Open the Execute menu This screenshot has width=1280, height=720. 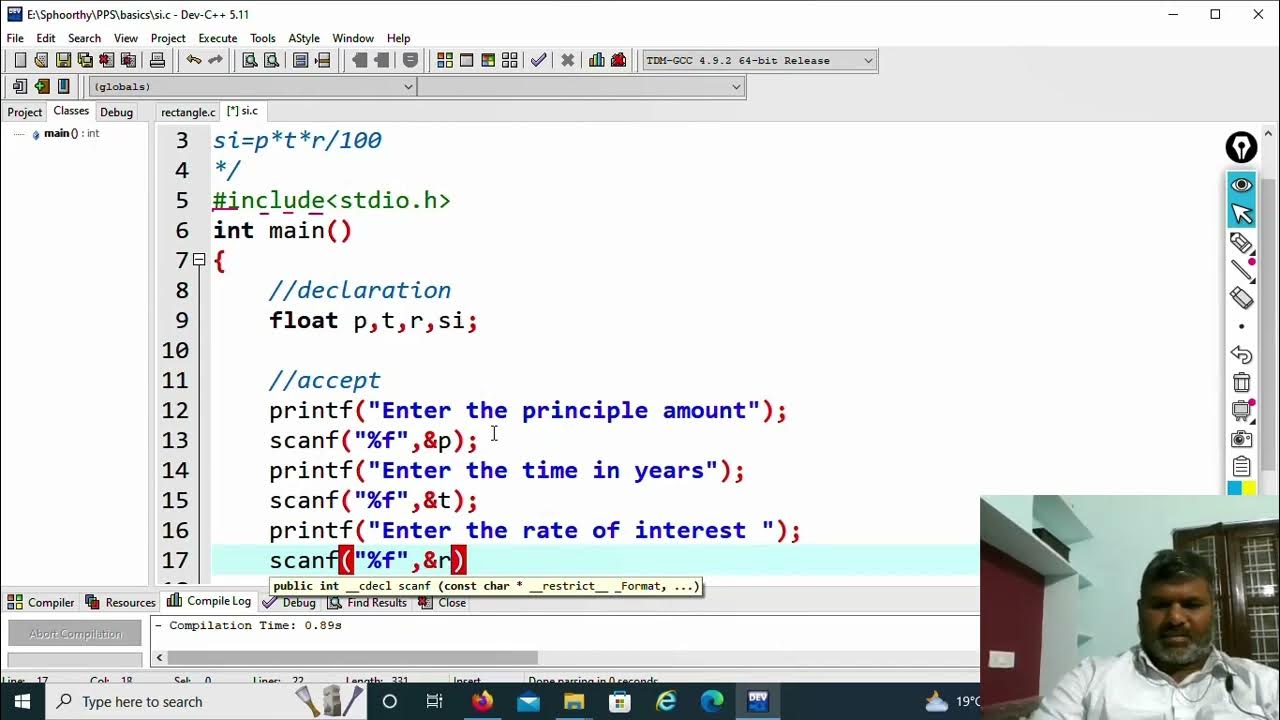(x=217, y=38)
